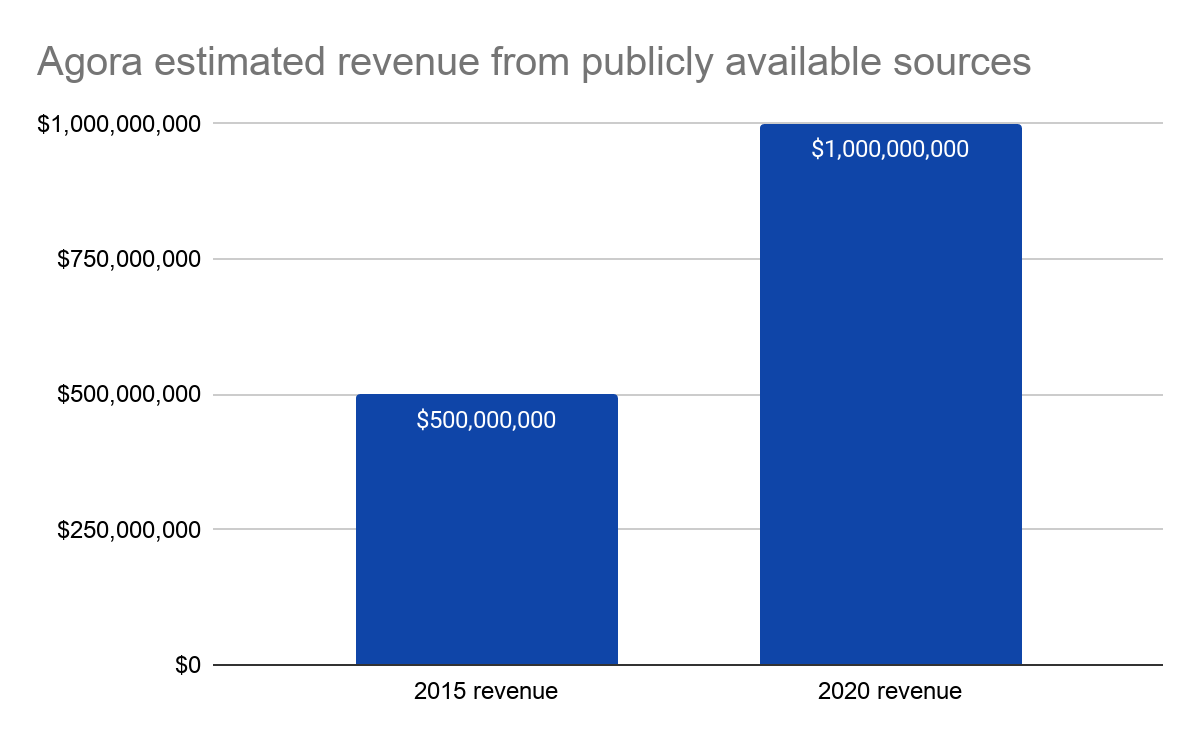Click the '2020 revenue' axis label
Screen dimensions: 1200x742
[890, 691]
